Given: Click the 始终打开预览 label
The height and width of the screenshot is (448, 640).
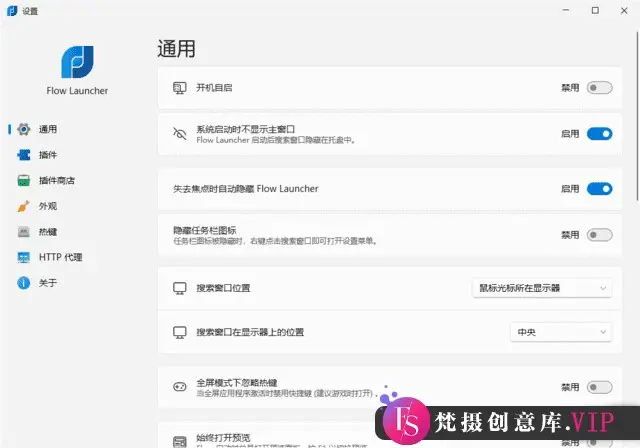Looking at the screenshot, I should tap(223, 438).
